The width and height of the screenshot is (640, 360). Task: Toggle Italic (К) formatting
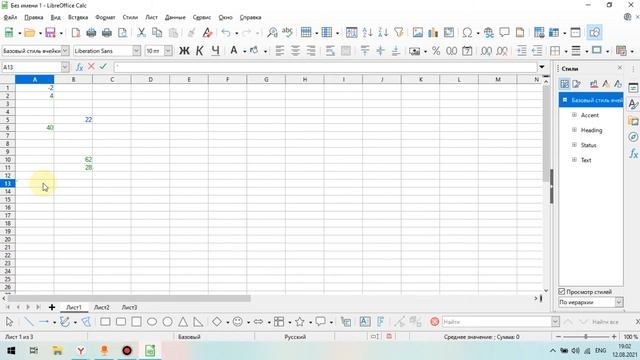(200, 51)
